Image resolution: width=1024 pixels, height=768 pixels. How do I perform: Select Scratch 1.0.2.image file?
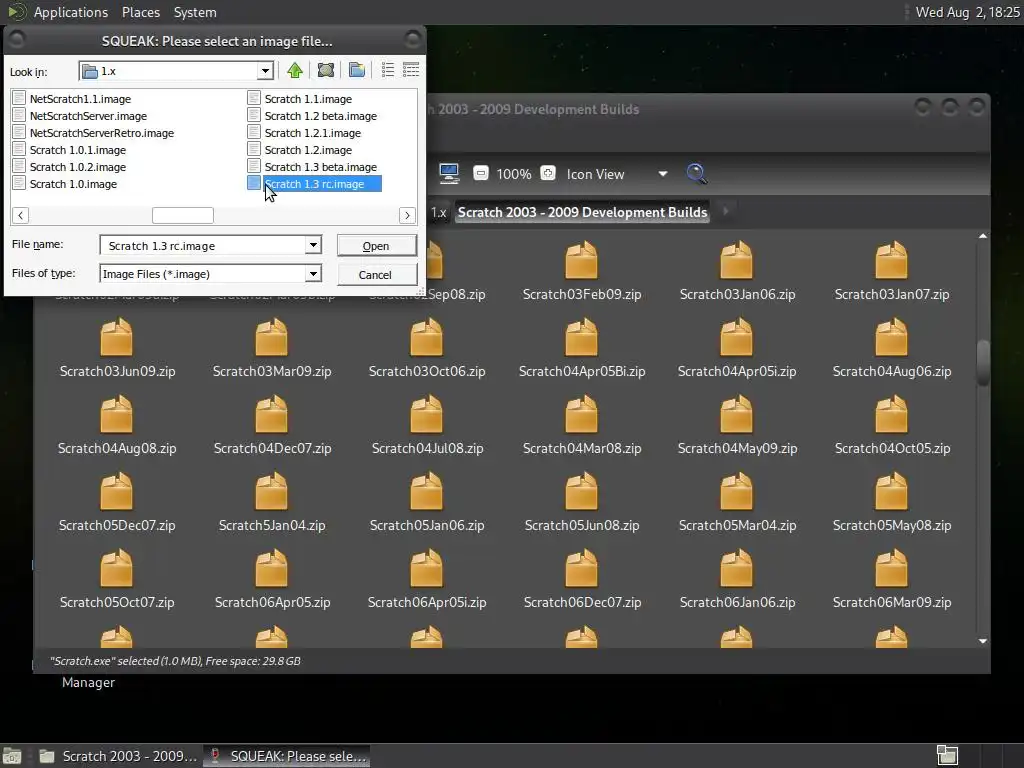(x=78, y=167)
